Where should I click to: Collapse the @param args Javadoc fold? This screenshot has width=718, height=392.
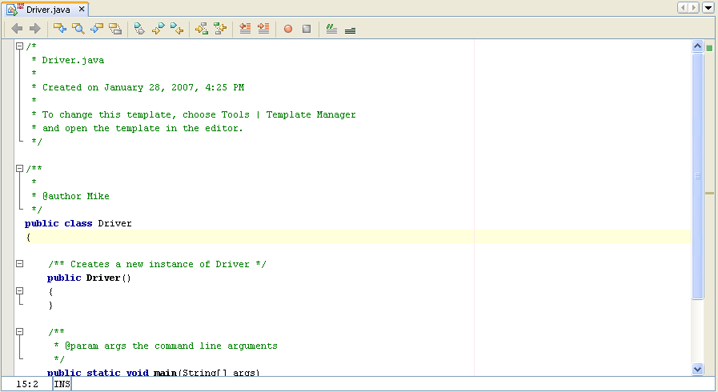20,332
